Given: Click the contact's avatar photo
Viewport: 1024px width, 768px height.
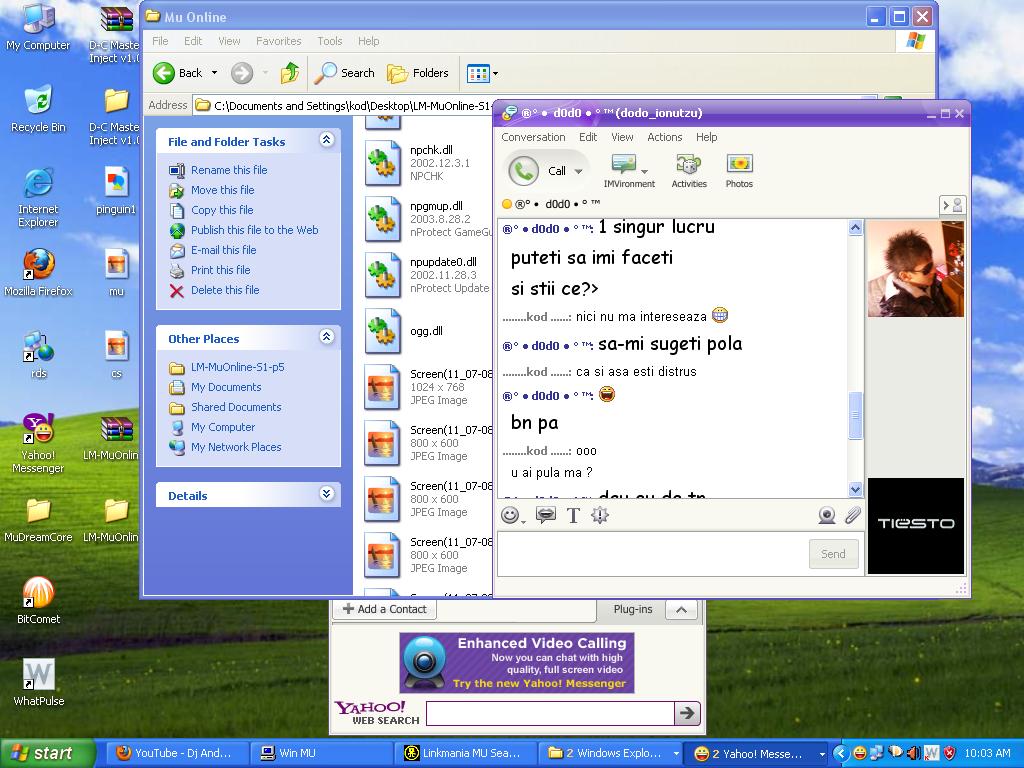Looking at the screenshot, I should pyautogui.click(x=916, y=268).
